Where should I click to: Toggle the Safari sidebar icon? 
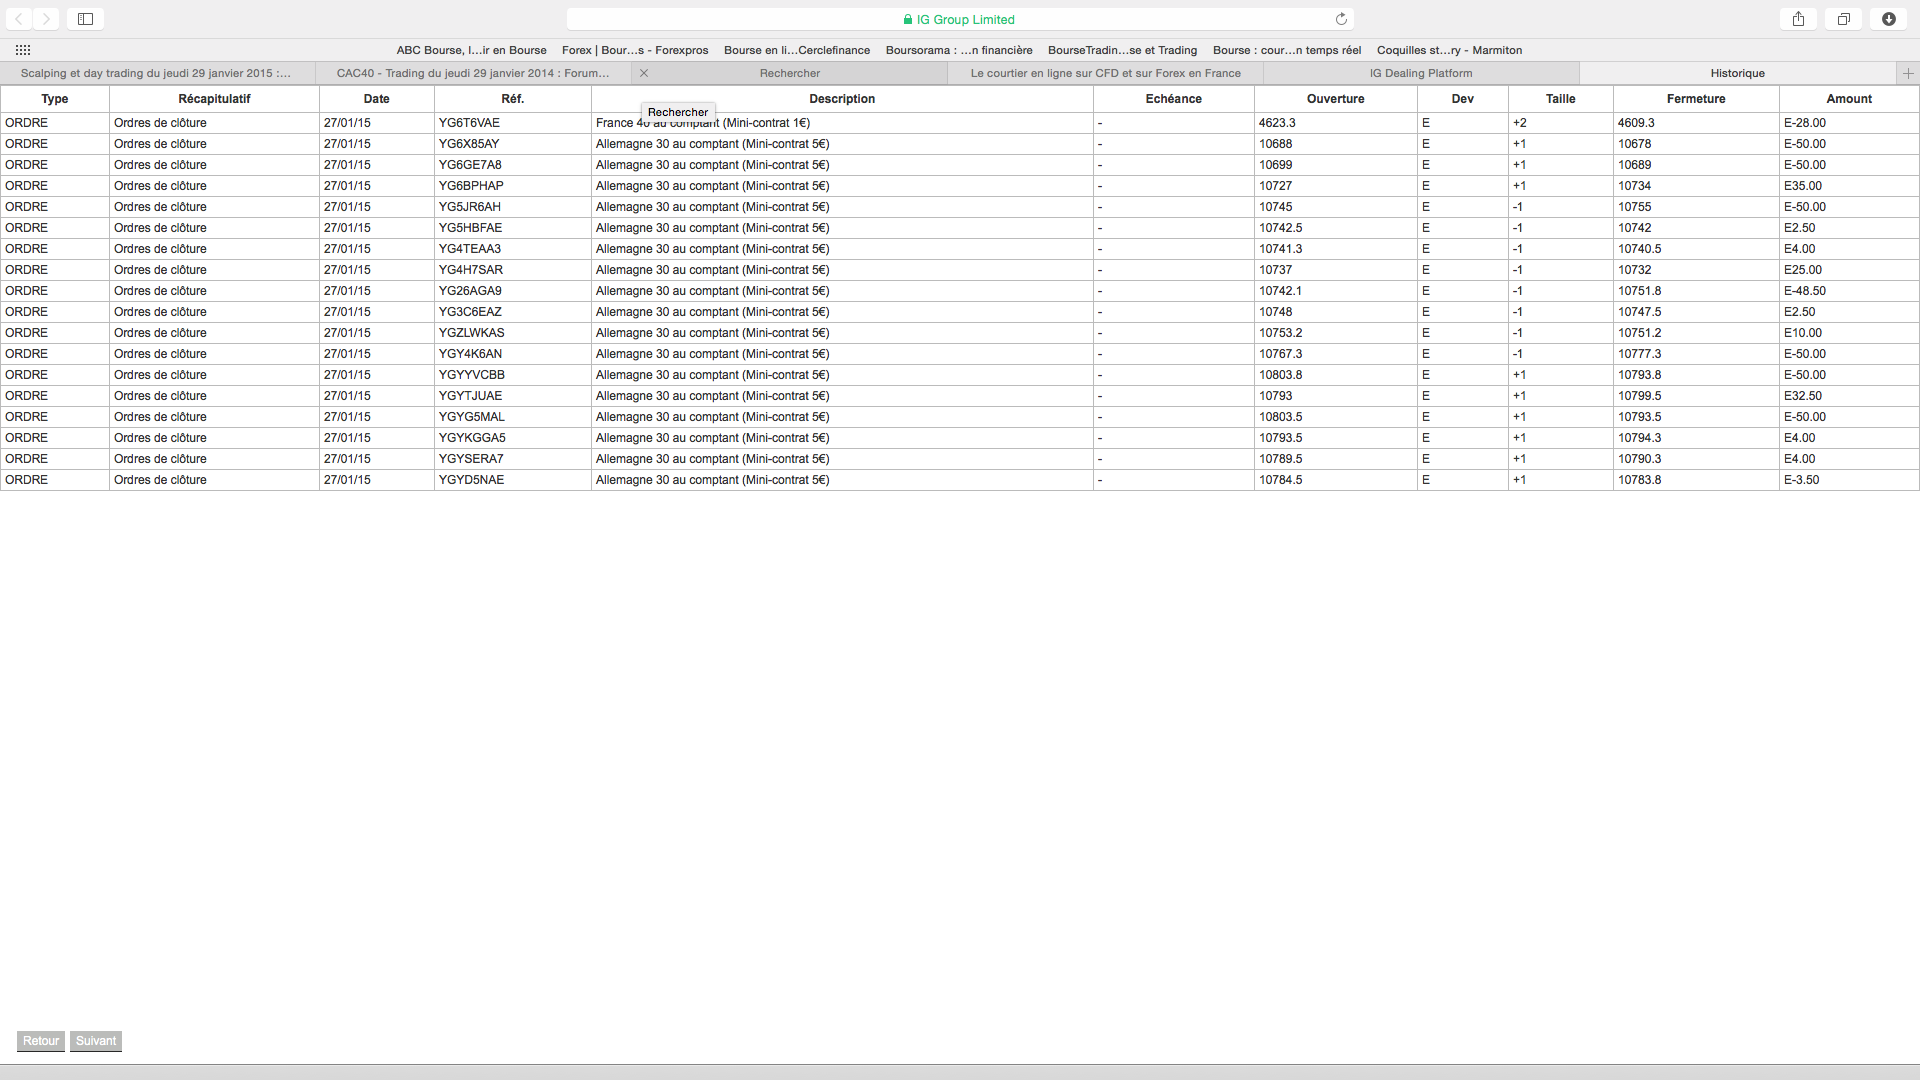(x=86, y=19)
